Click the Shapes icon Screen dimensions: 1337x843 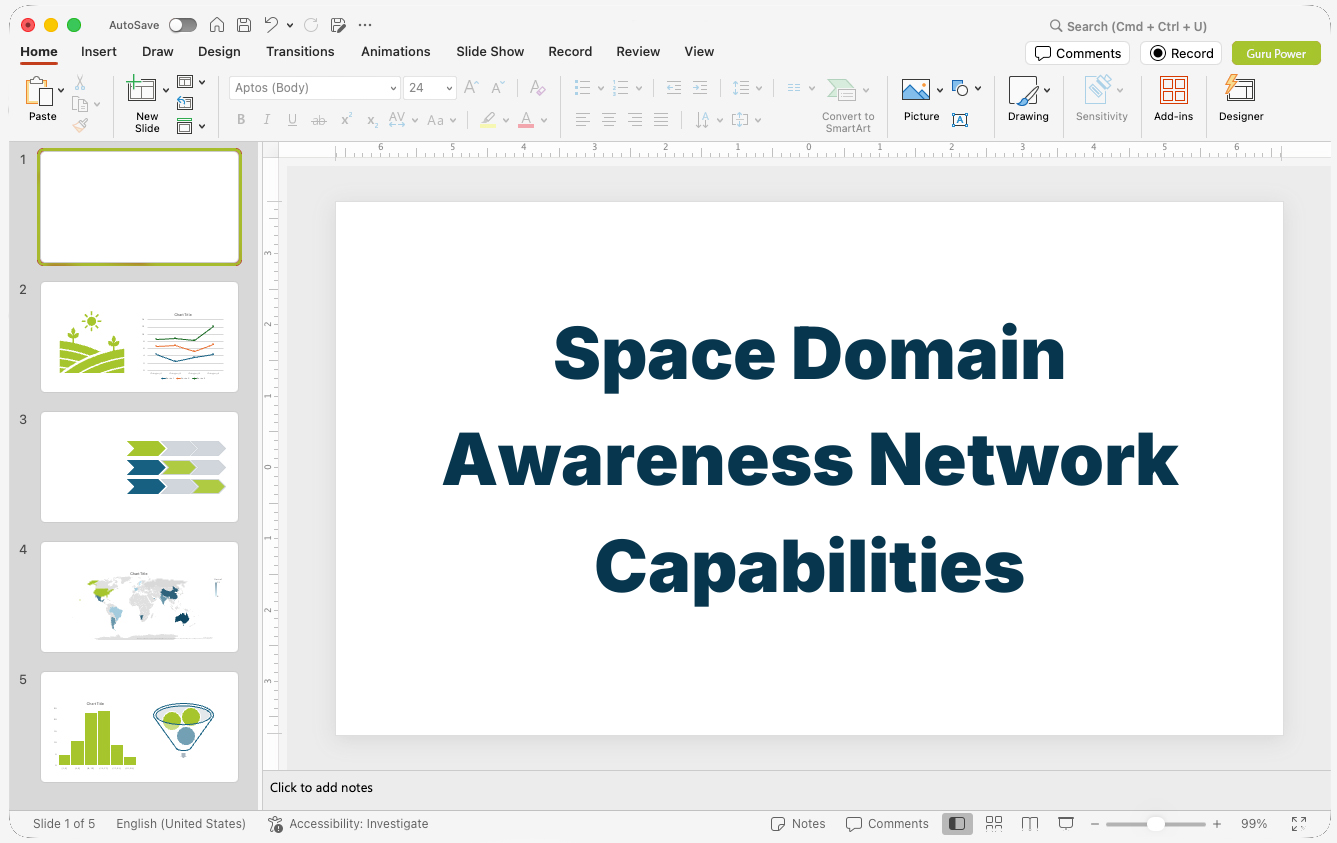click(961, 89)
